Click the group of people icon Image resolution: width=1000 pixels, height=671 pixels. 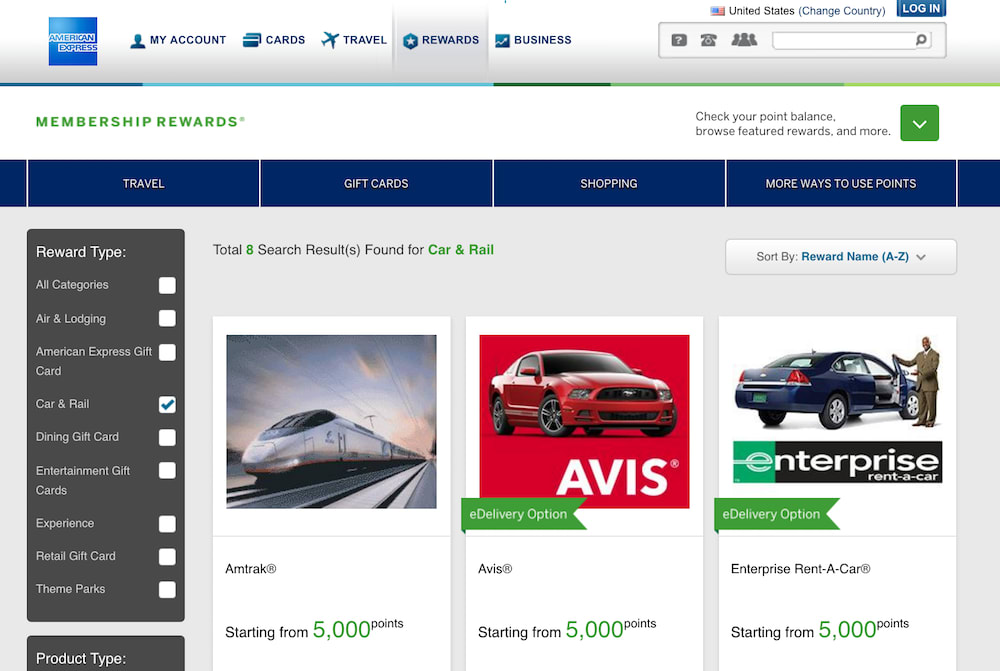(744, 40)
